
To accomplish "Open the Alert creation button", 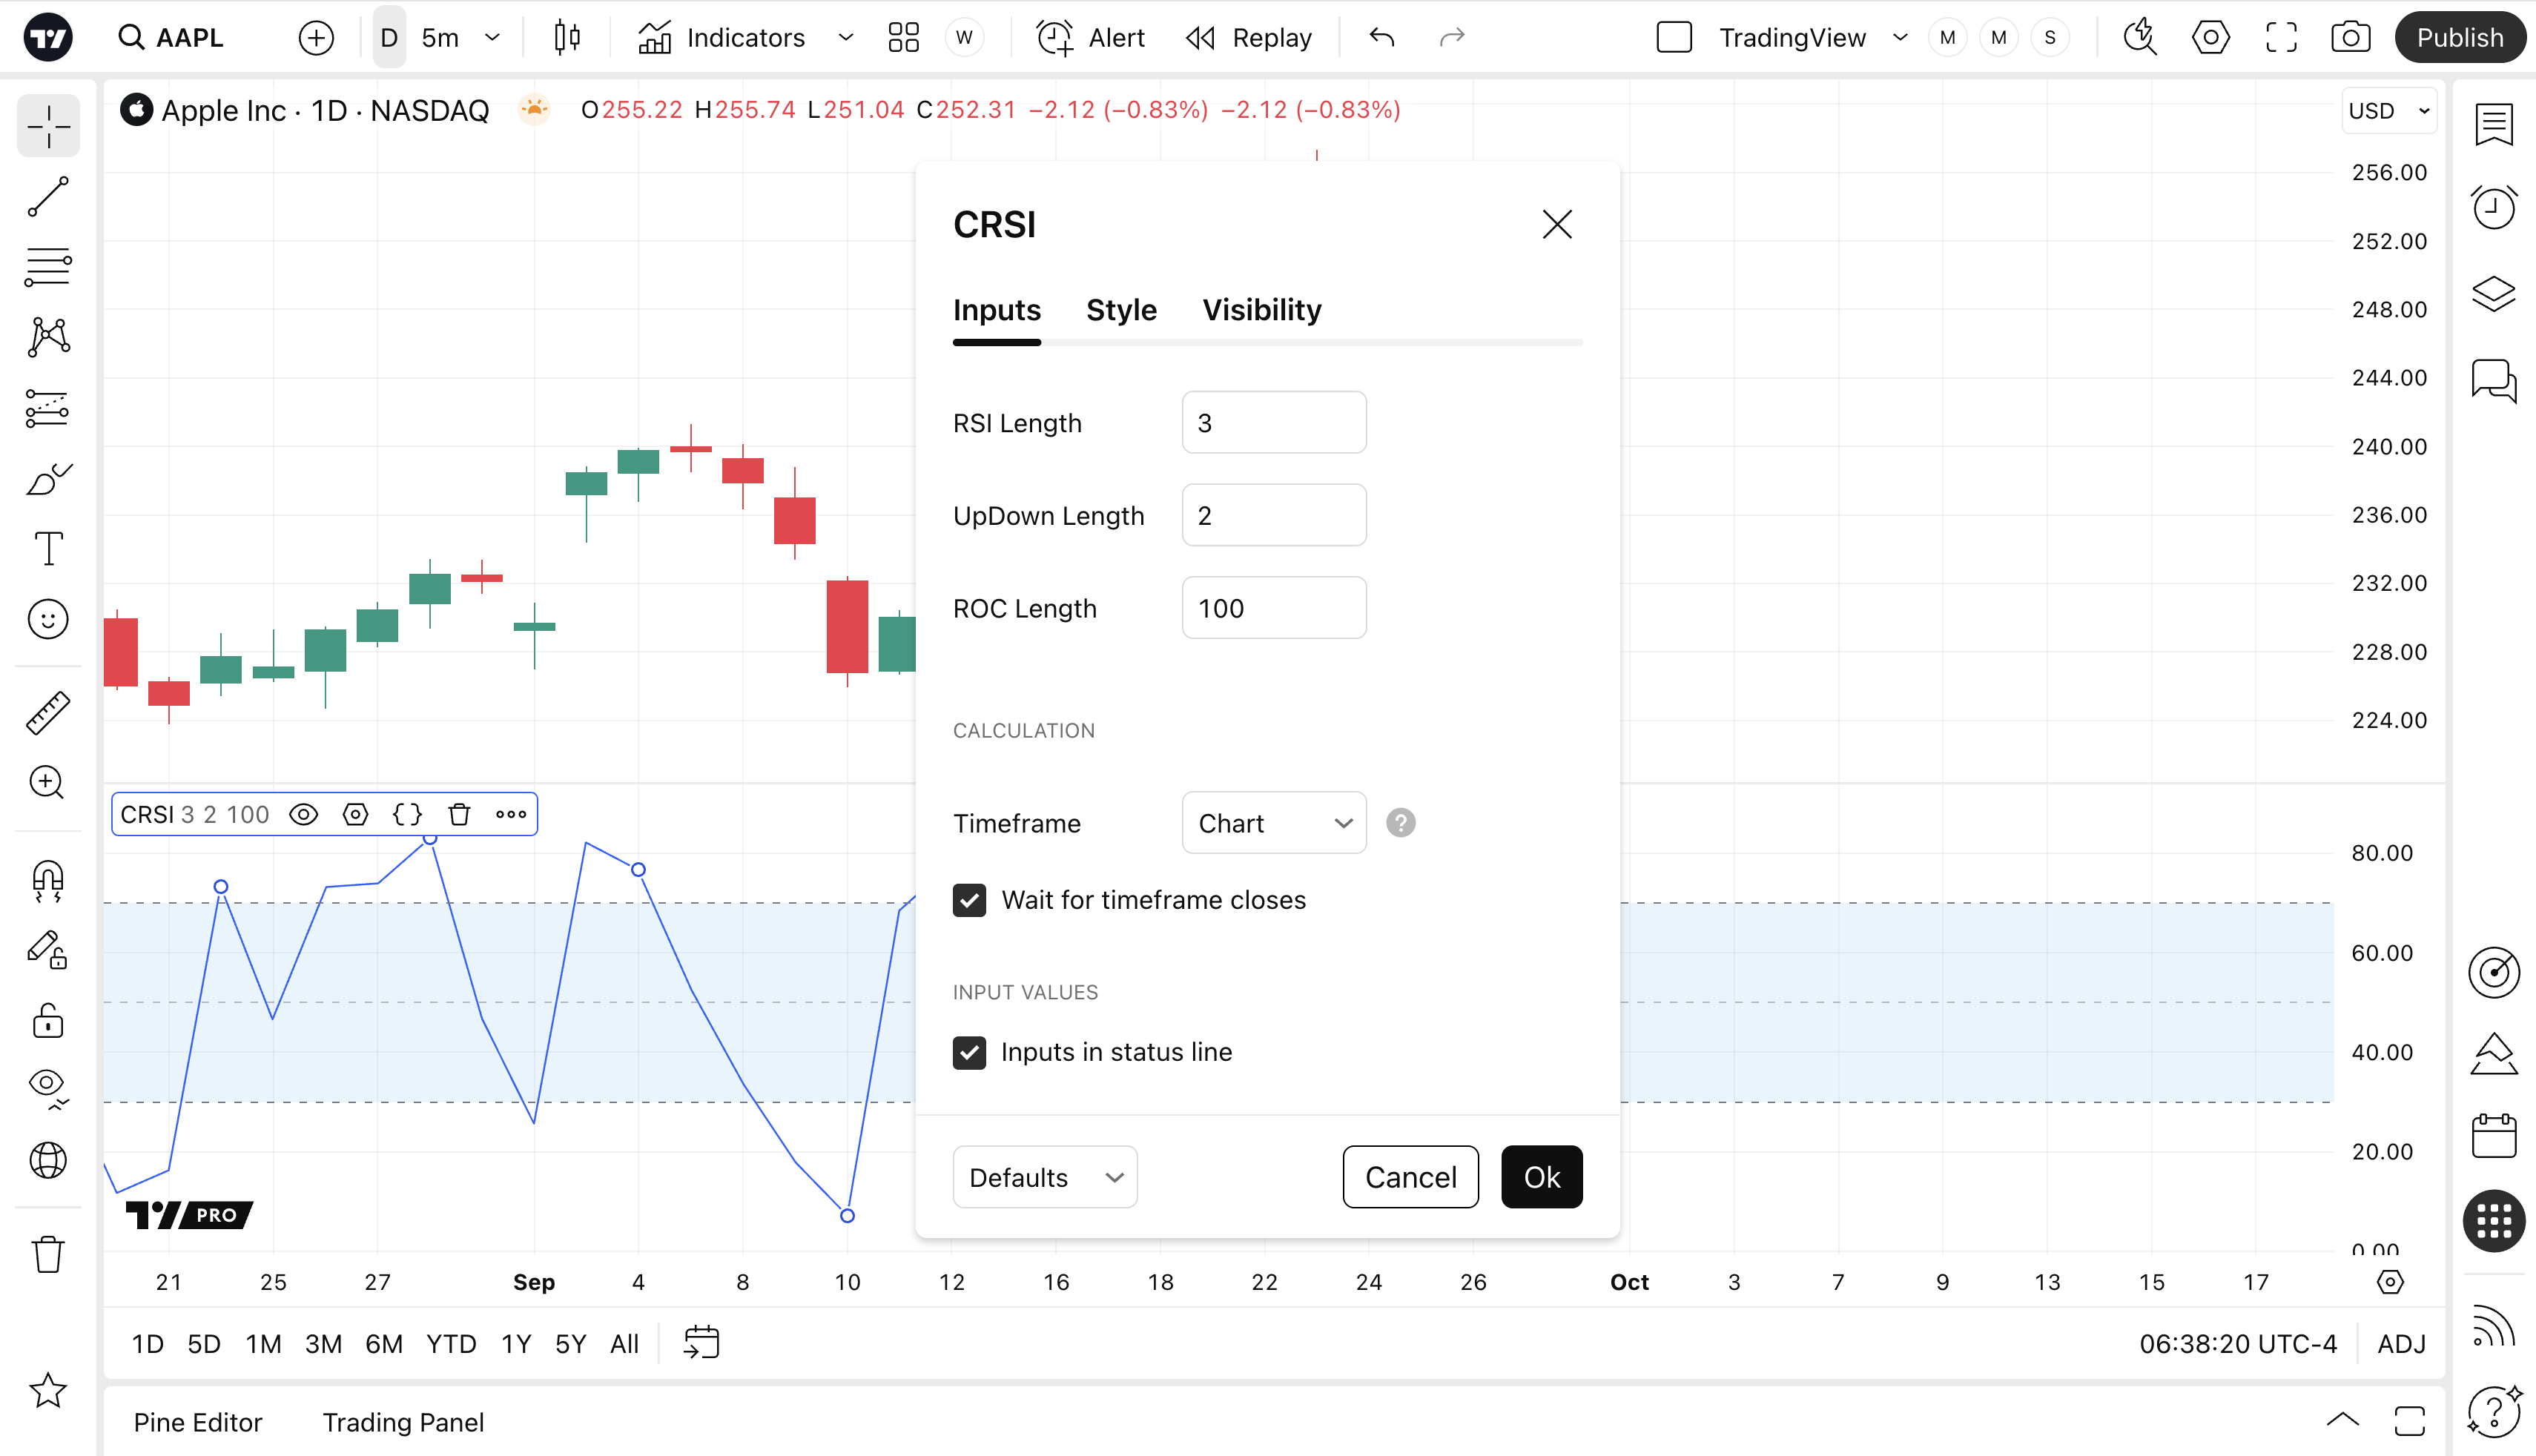I will point(1091,38).
